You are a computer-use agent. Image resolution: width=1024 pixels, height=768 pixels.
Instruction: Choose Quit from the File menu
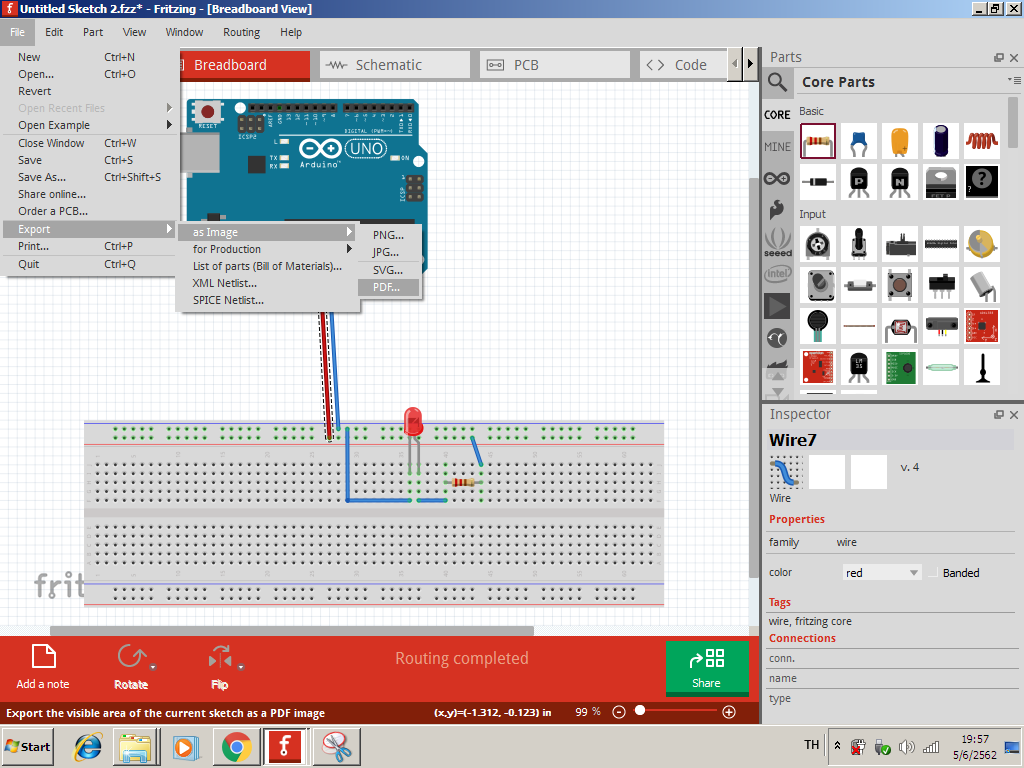tap(89, 264)
